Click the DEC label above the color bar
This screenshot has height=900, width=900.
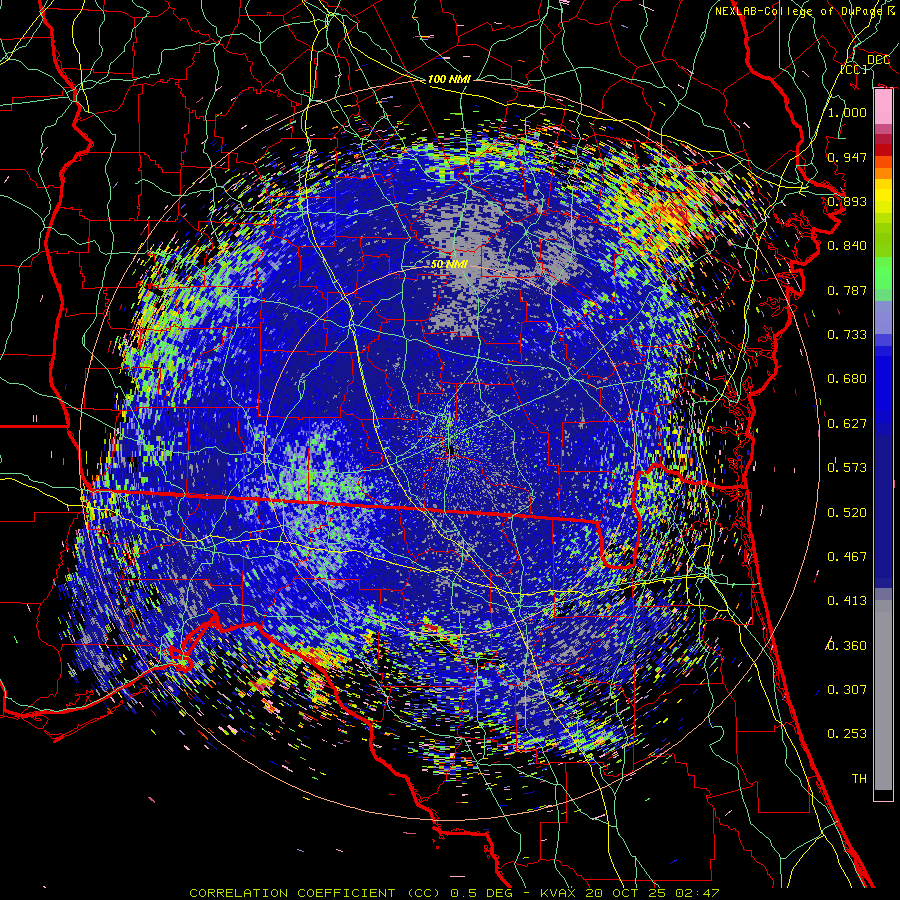pyautogui.click(x=879, y=59)
